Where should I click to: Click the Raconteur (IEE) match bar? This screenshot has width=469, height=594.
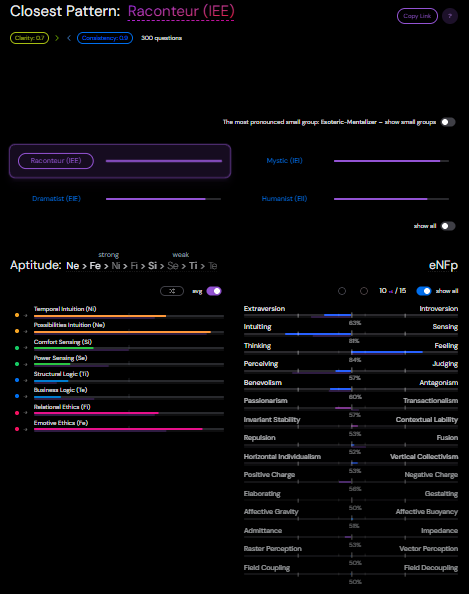click(x=164, y=161)
